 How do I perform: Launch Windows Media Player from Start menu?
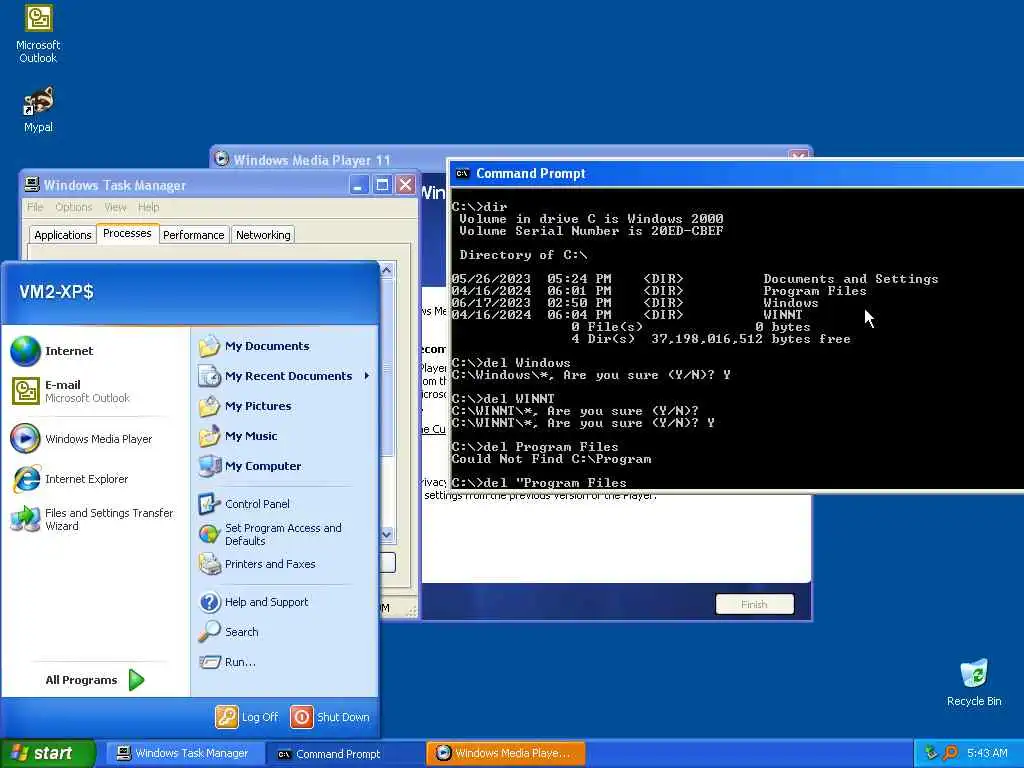click(x=82, y=439)
